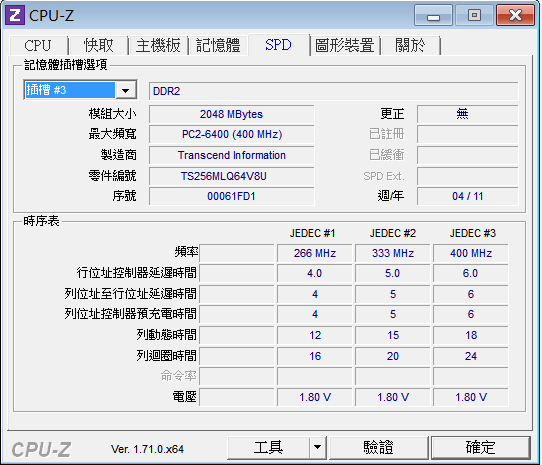The width and height of the screenshot is (542, 465).
Task: Confirm with the 確定 button
Action: [481, 447]
